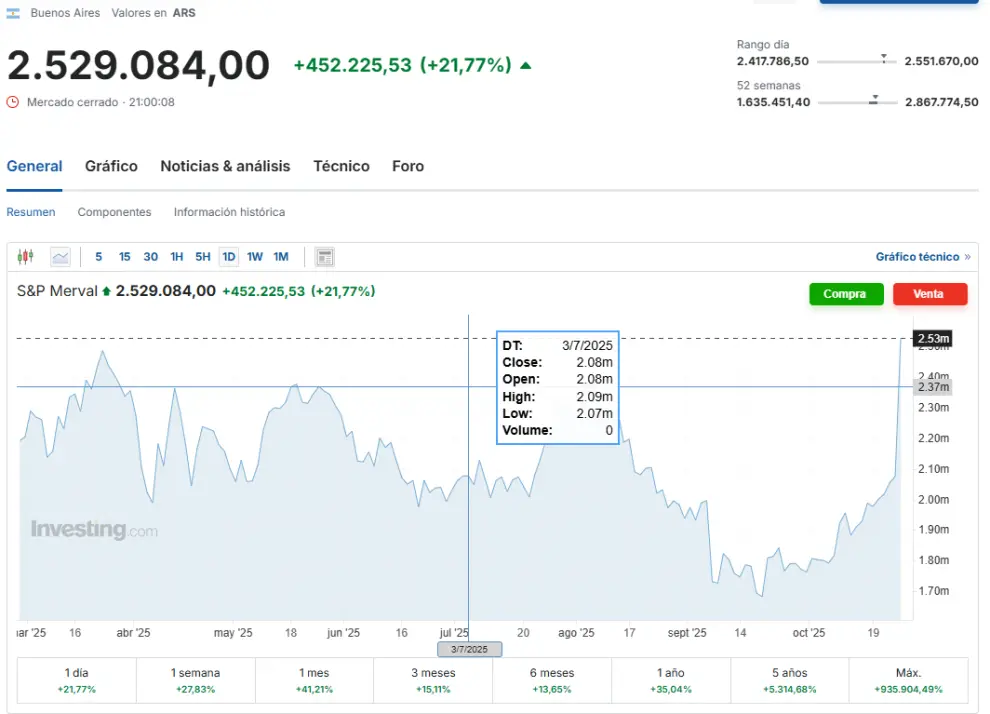Select the Máx. performance range
The image size is (990, 714).
[909, 680]
